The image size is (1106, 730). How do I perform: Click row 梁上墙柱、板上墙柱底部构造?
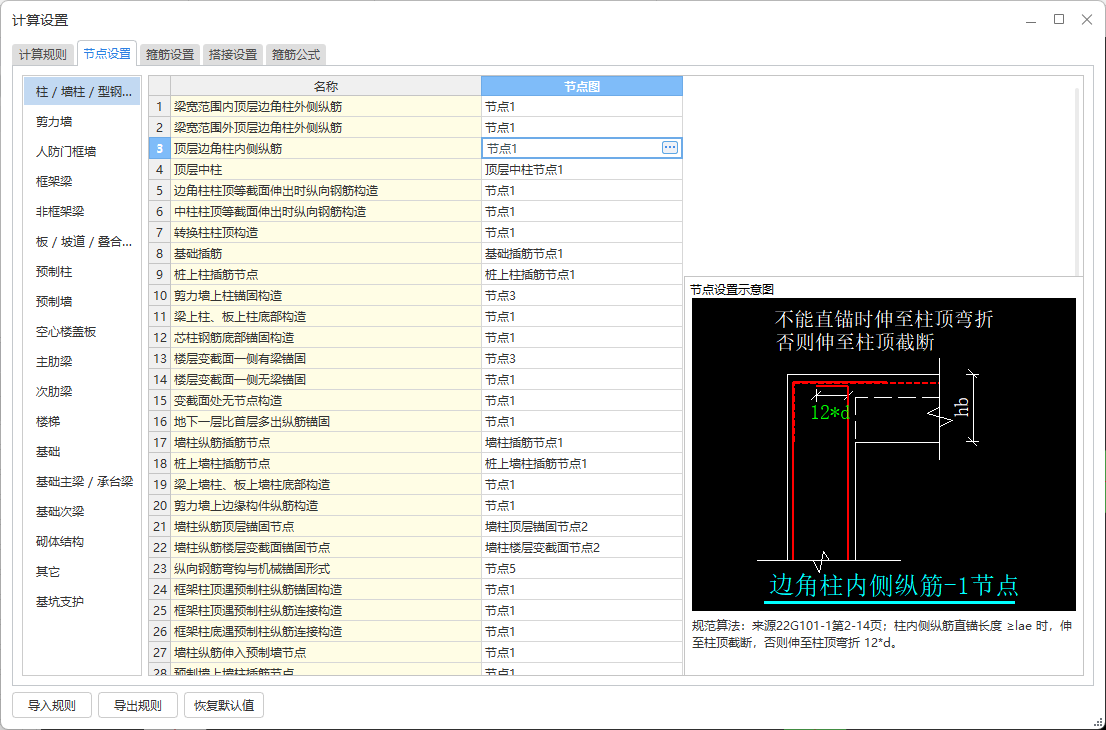point(415,485)
